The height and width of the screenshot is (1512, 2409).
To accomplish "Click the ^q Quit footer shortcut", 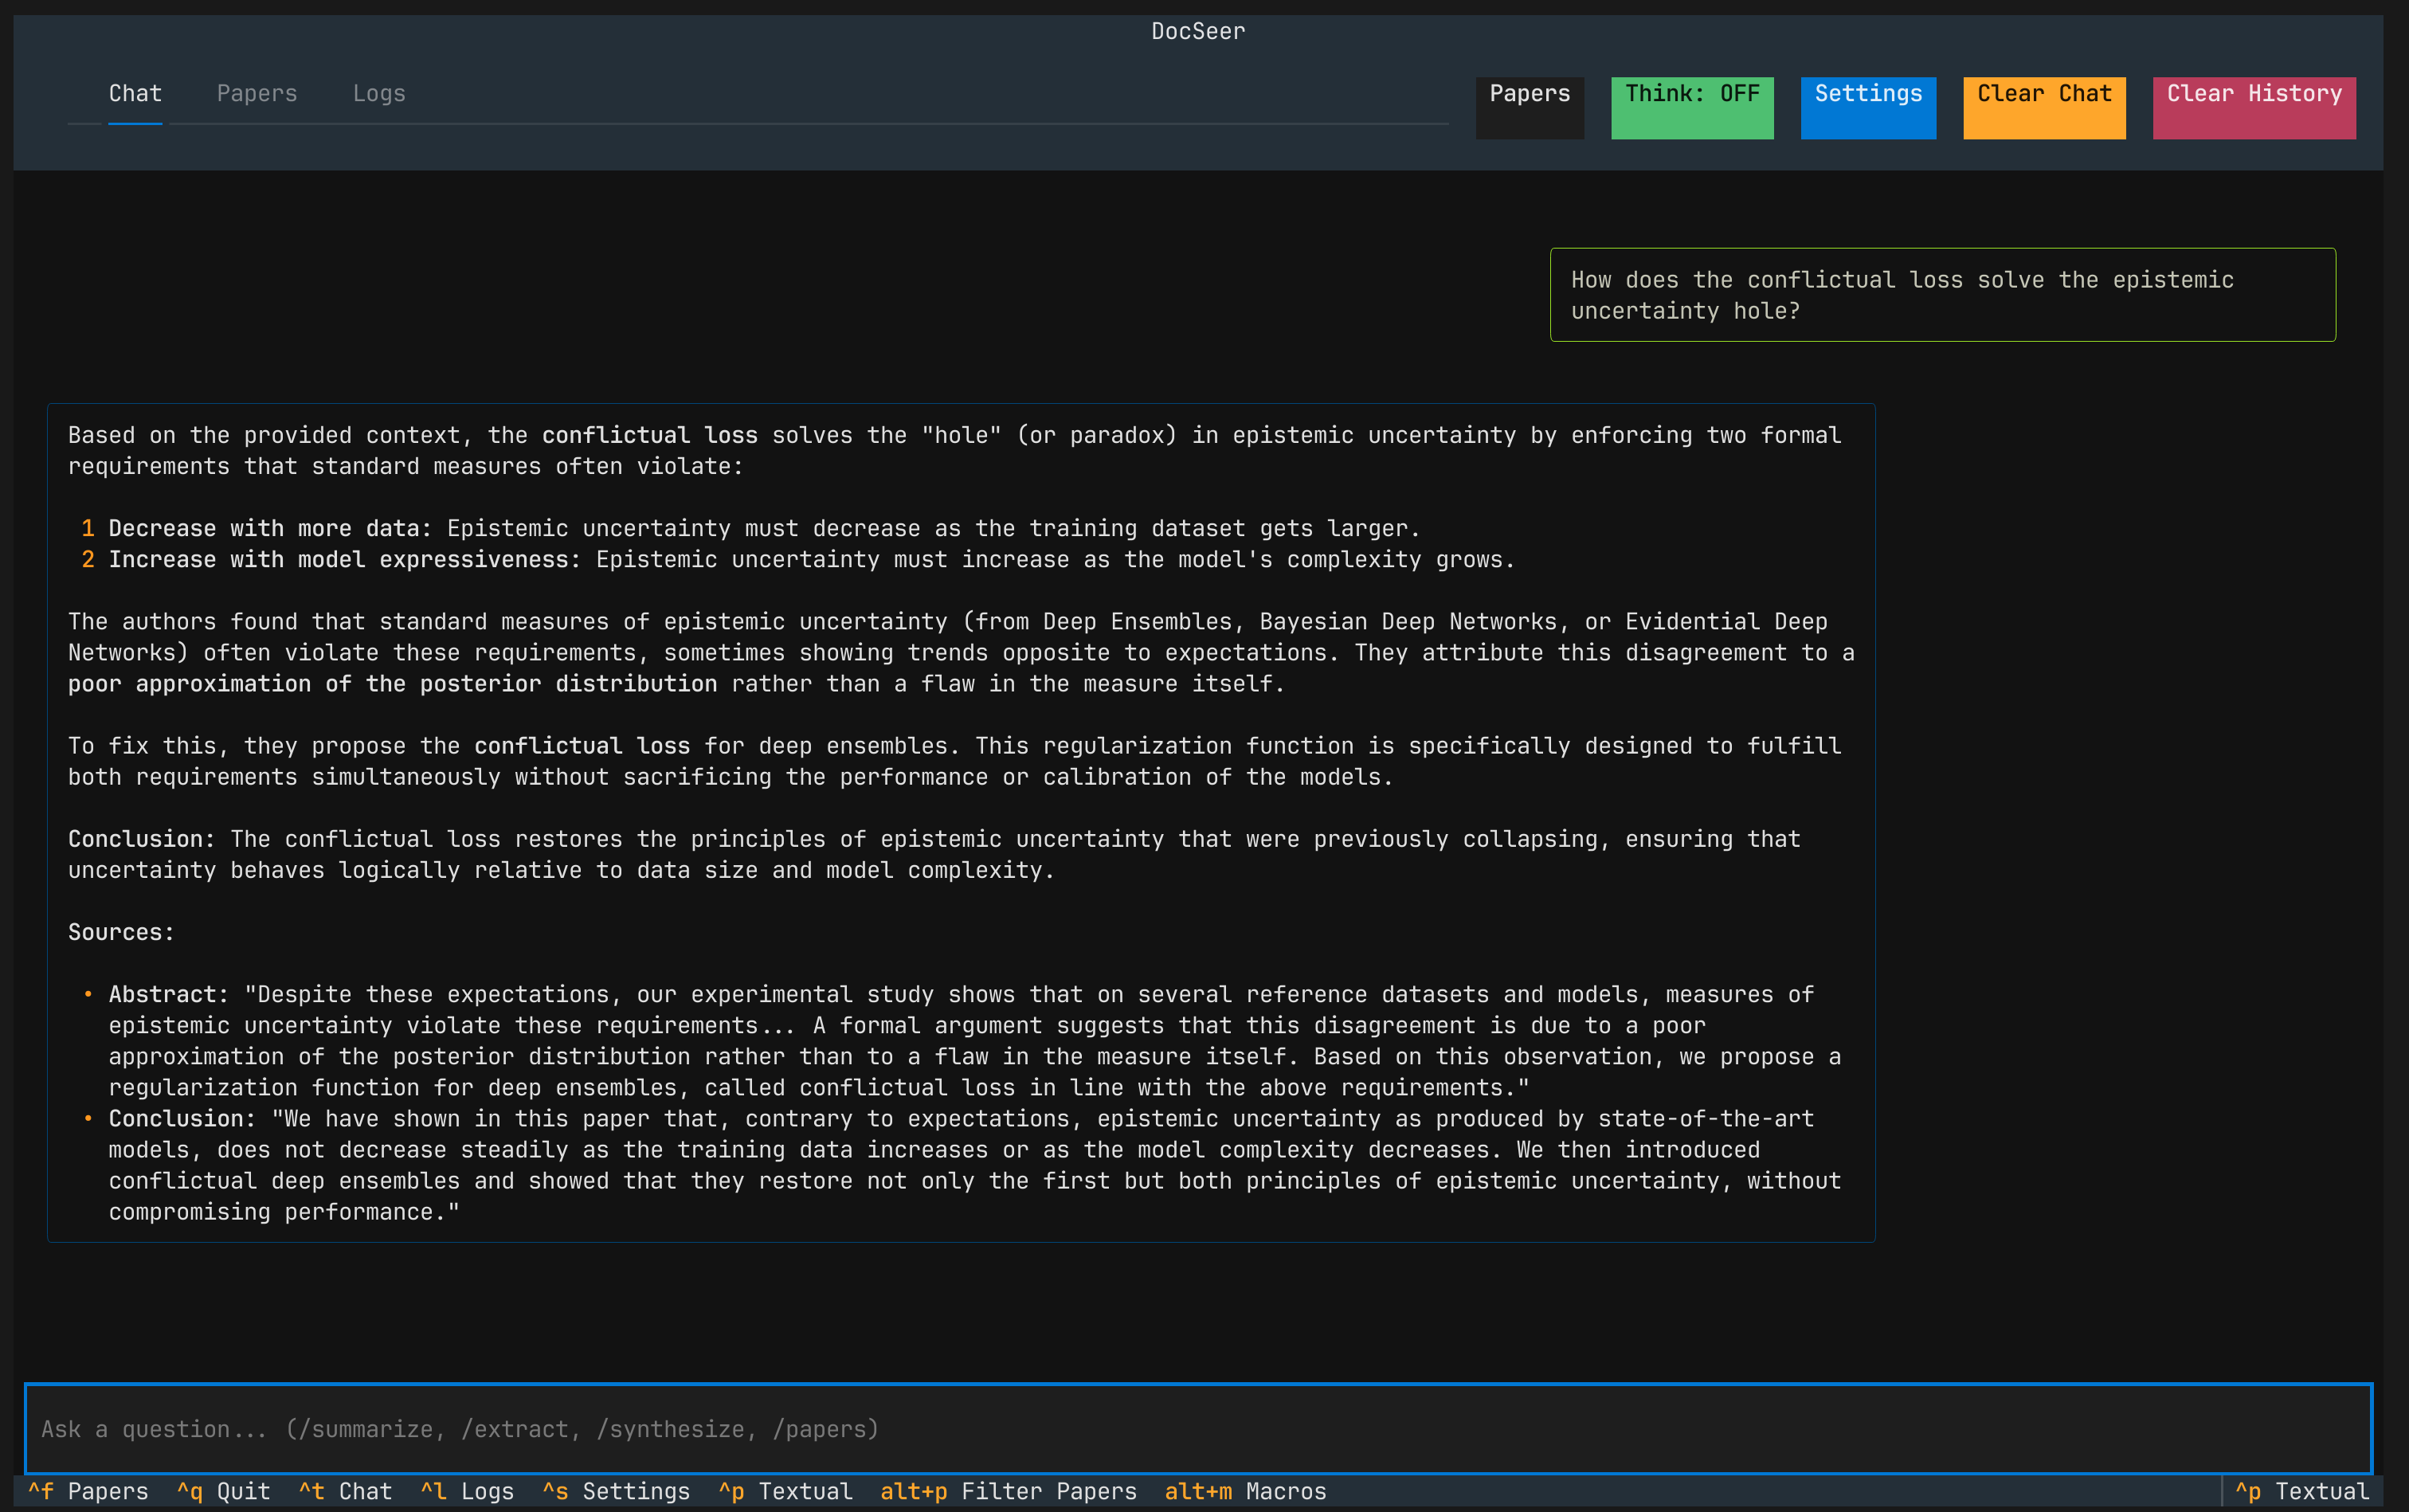I will click(x=224, y=1492).
